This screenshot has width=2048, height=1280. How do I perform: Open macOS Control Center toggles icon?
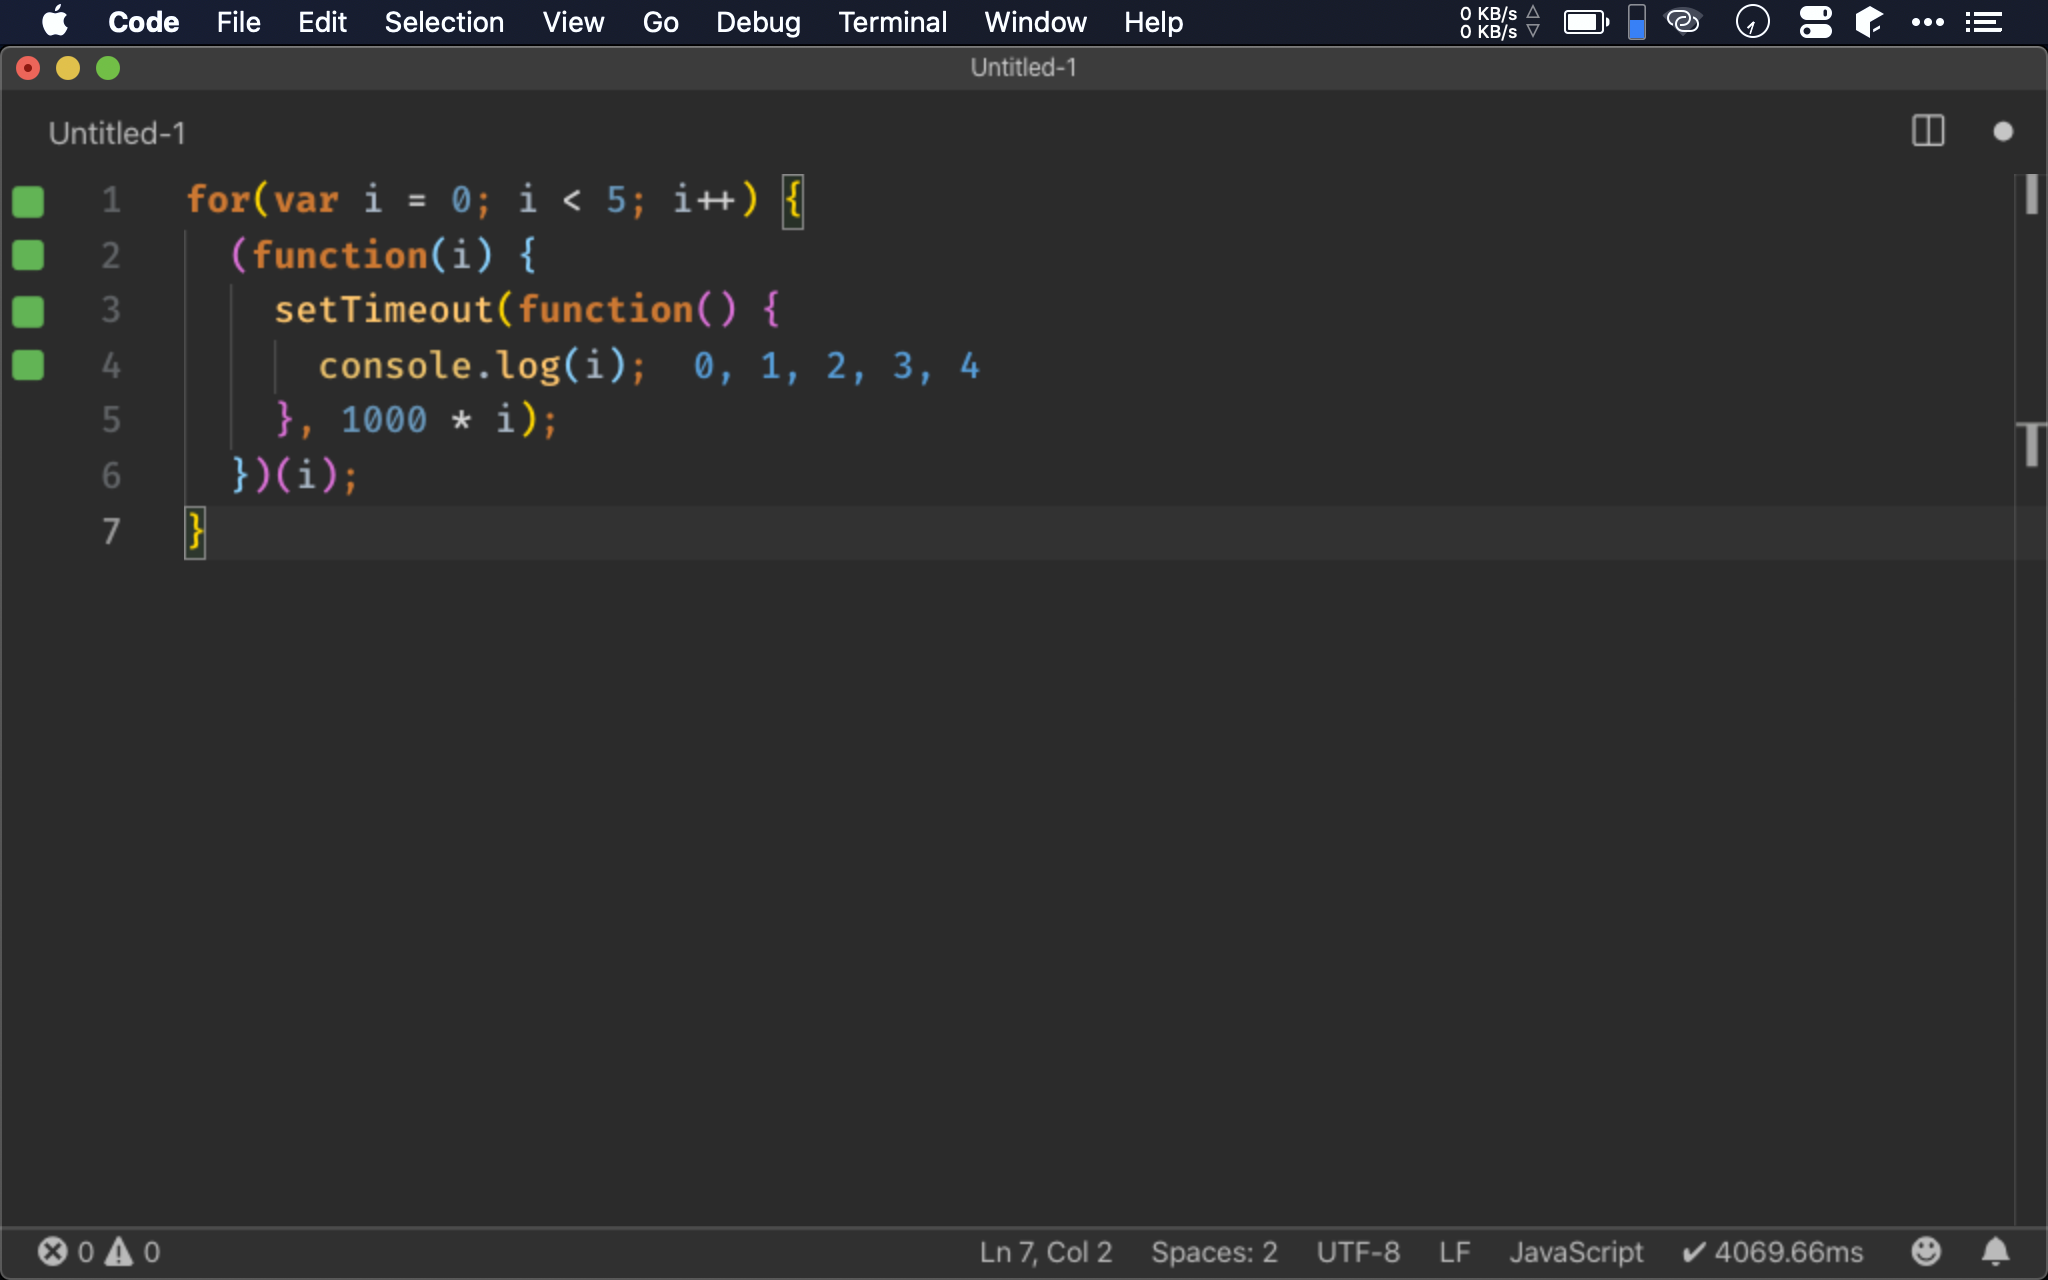(x=1815, y=22)
